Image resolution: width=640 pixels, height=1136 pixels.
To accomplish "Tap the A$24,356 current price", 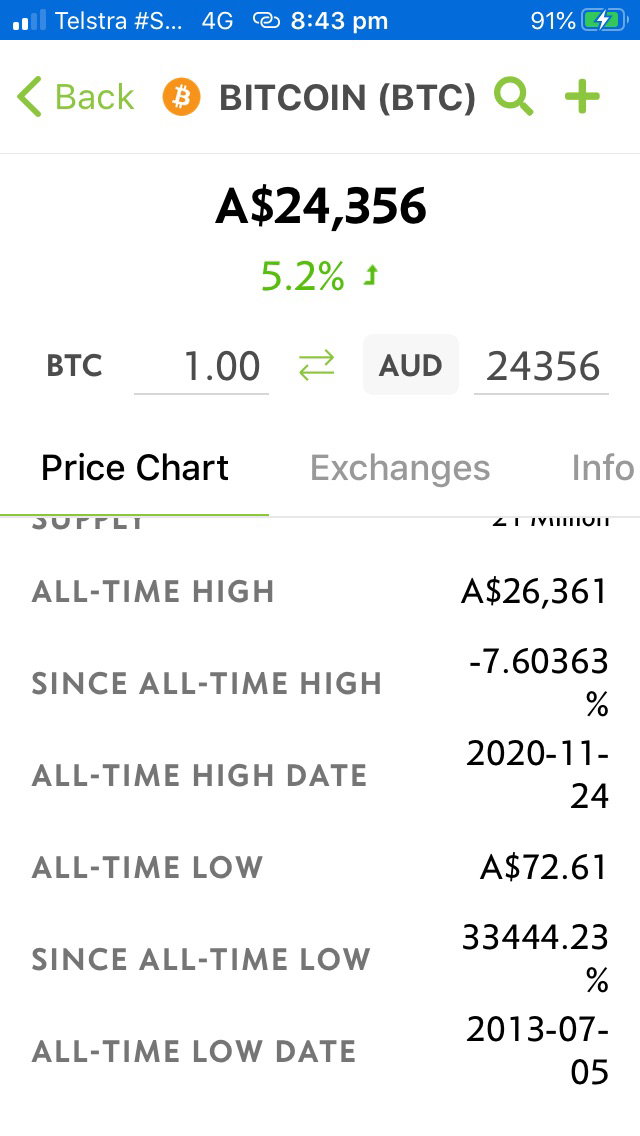I will click(x=321, y=206).
